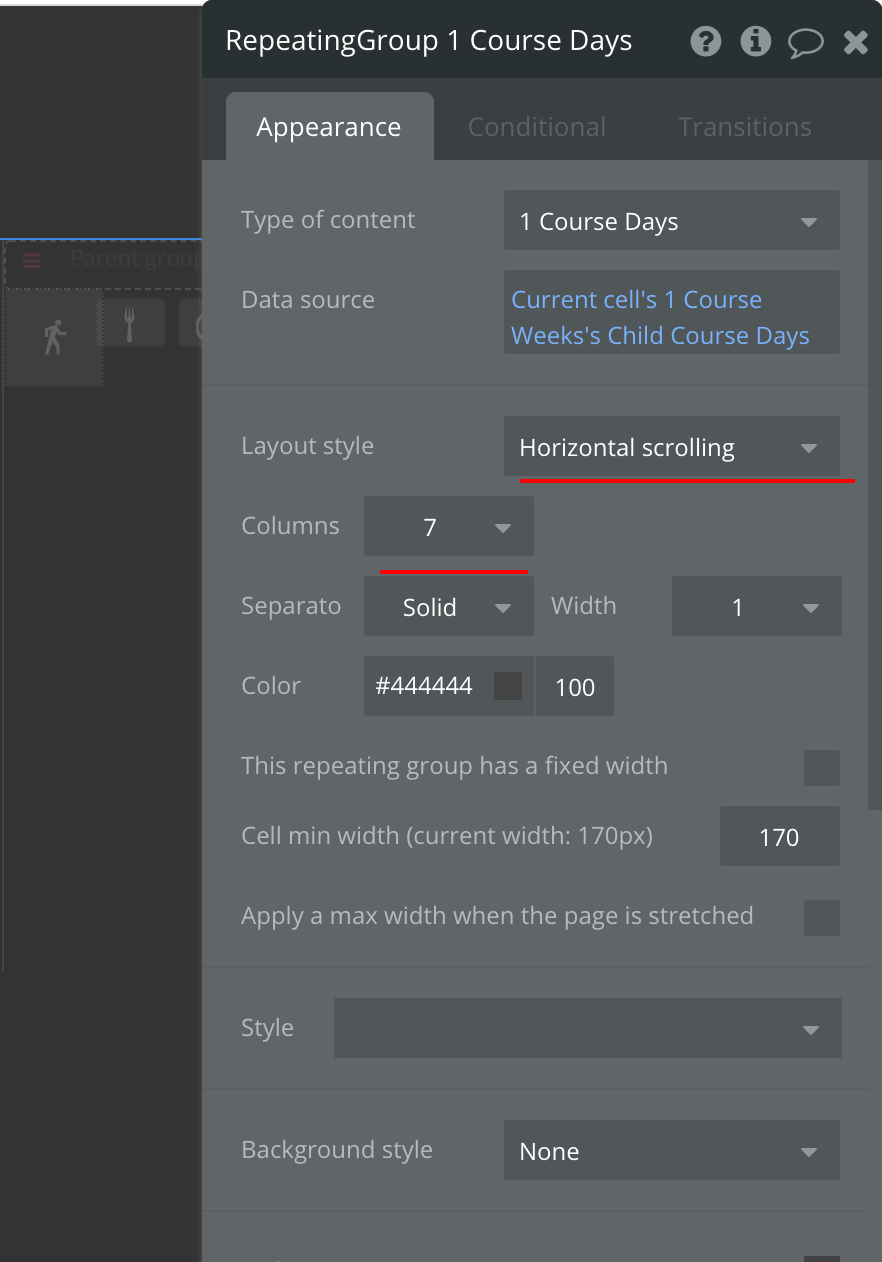Screen dimensions: 882x1262
Task: Open the Background style dropdown
Action: pyautogui.click(x=671, y=1151)
